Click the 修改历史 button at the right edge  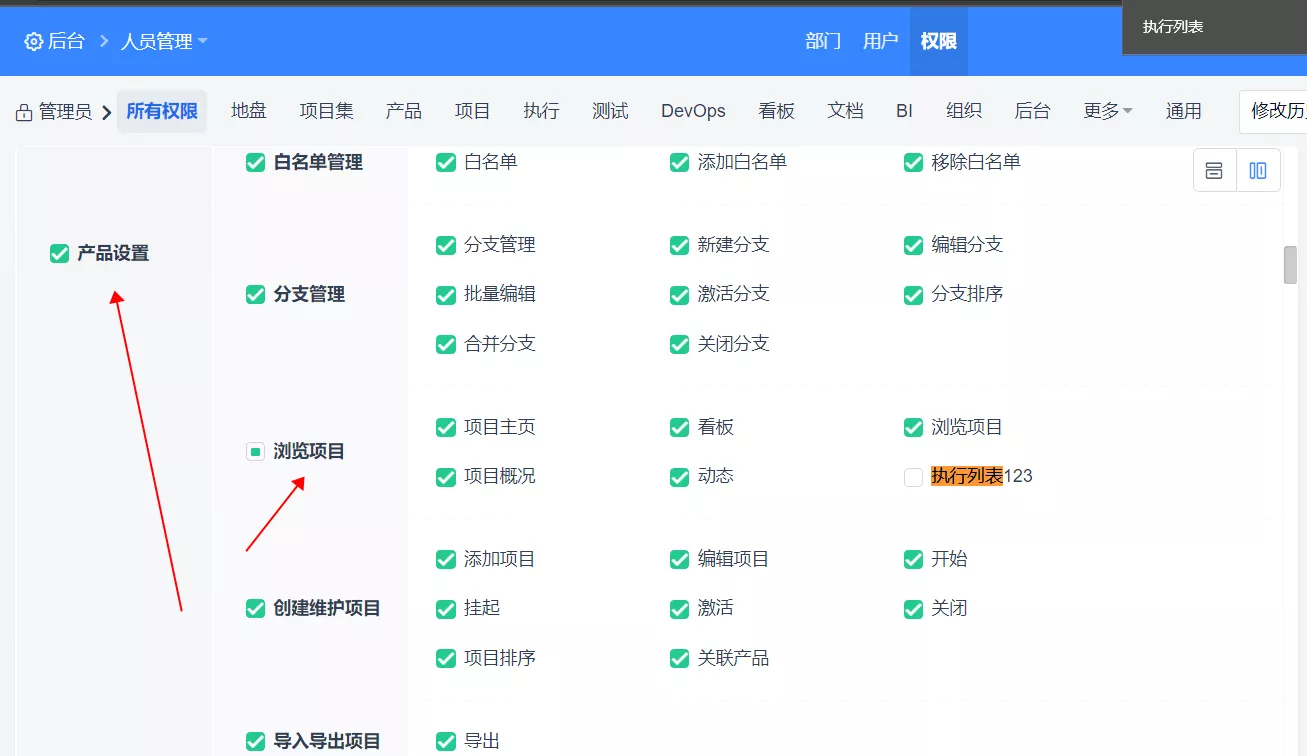pos(1273,111)
